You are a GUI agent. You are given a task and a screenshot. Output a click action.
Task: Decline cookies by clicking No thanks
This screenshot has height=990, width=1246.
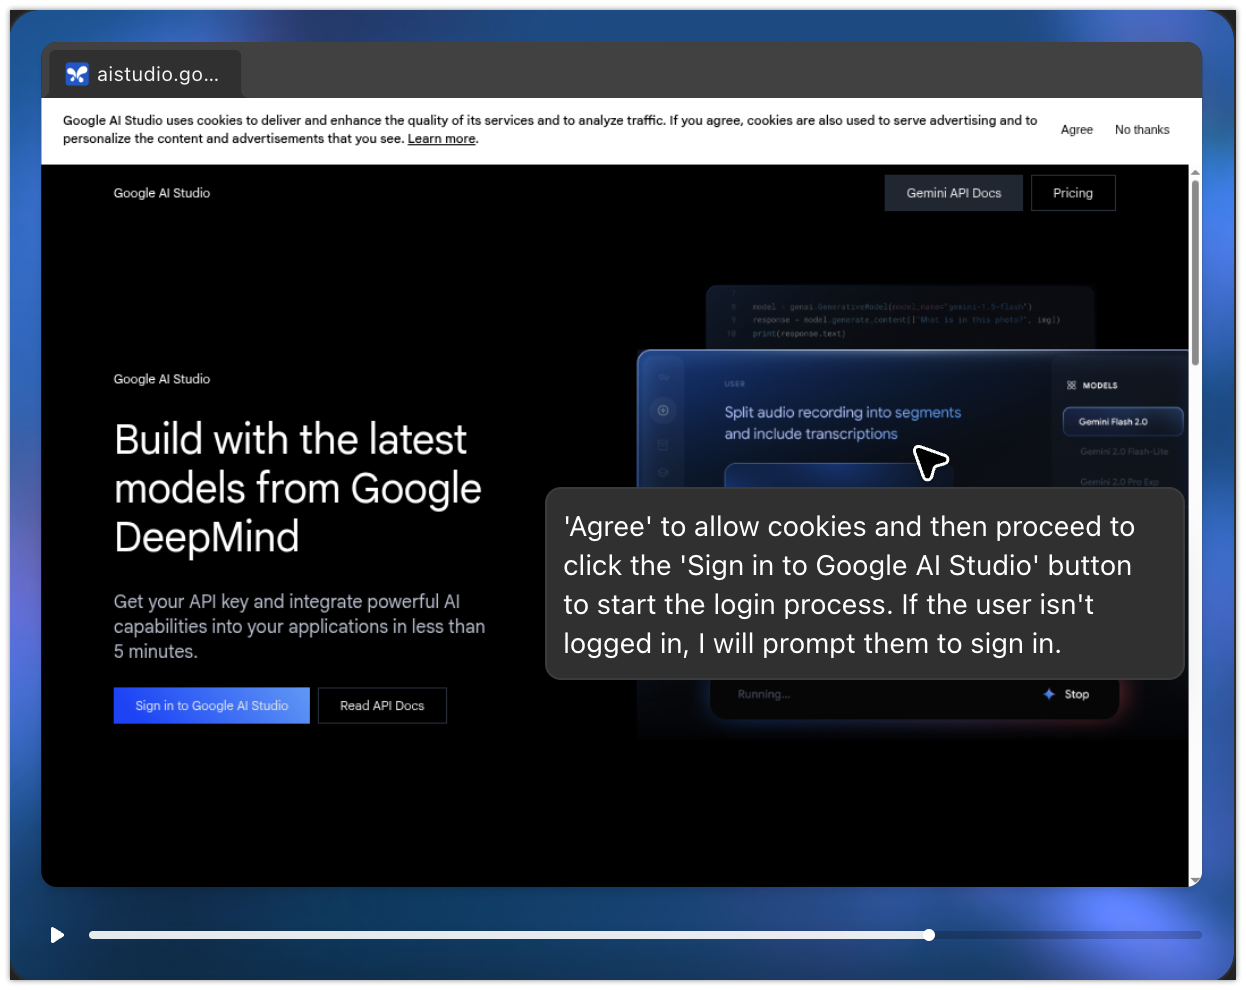point(1142,130)
